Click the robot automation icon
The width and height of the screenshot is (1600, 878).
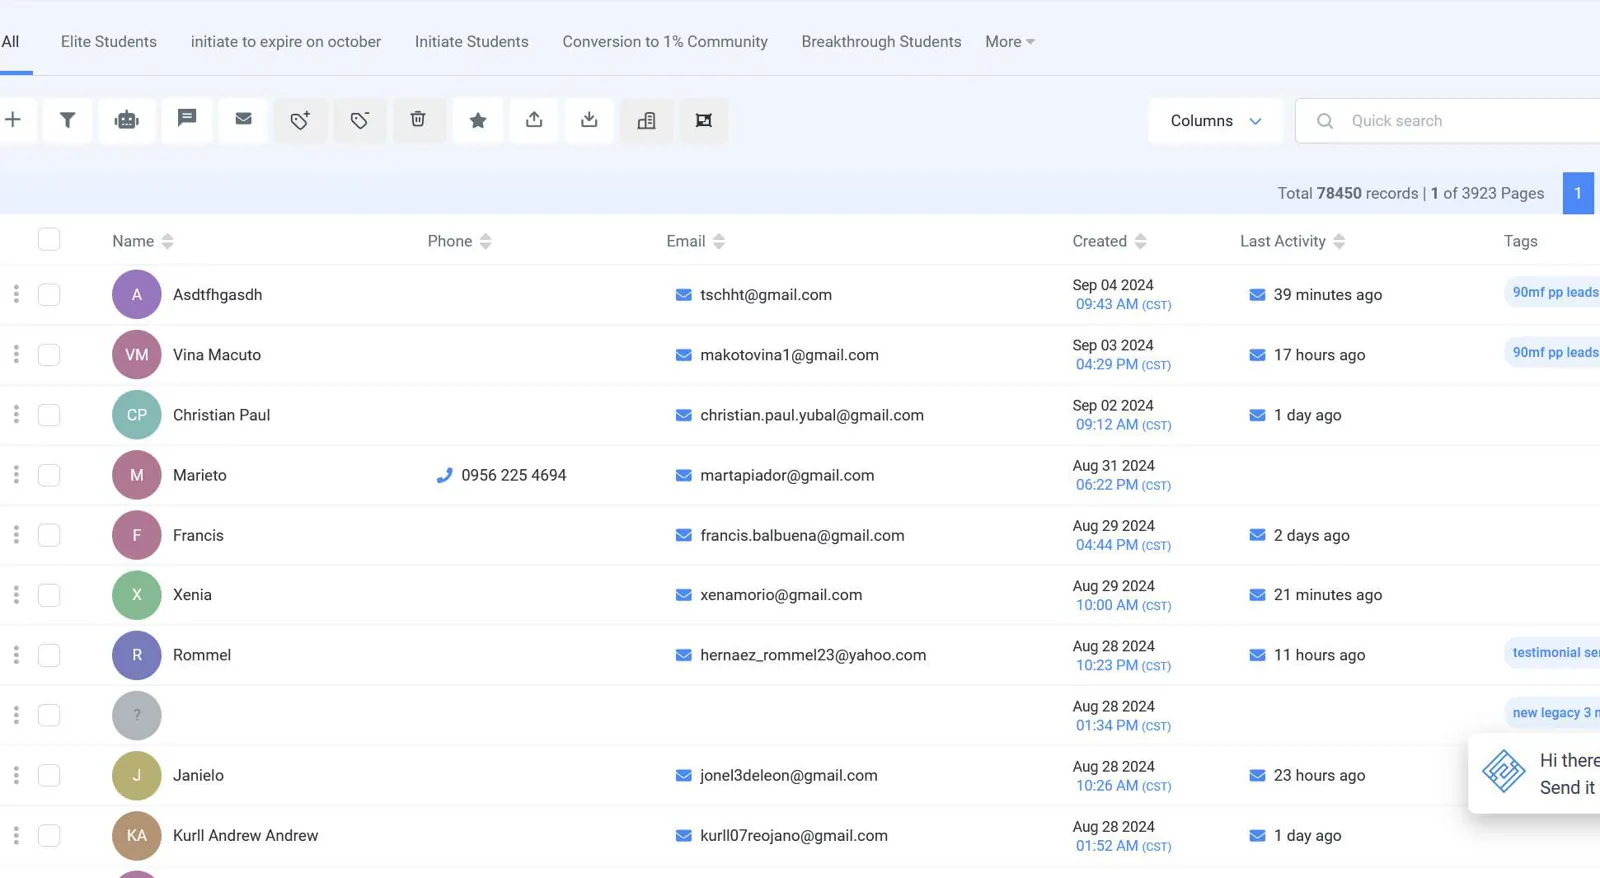[x=127, y=120]
